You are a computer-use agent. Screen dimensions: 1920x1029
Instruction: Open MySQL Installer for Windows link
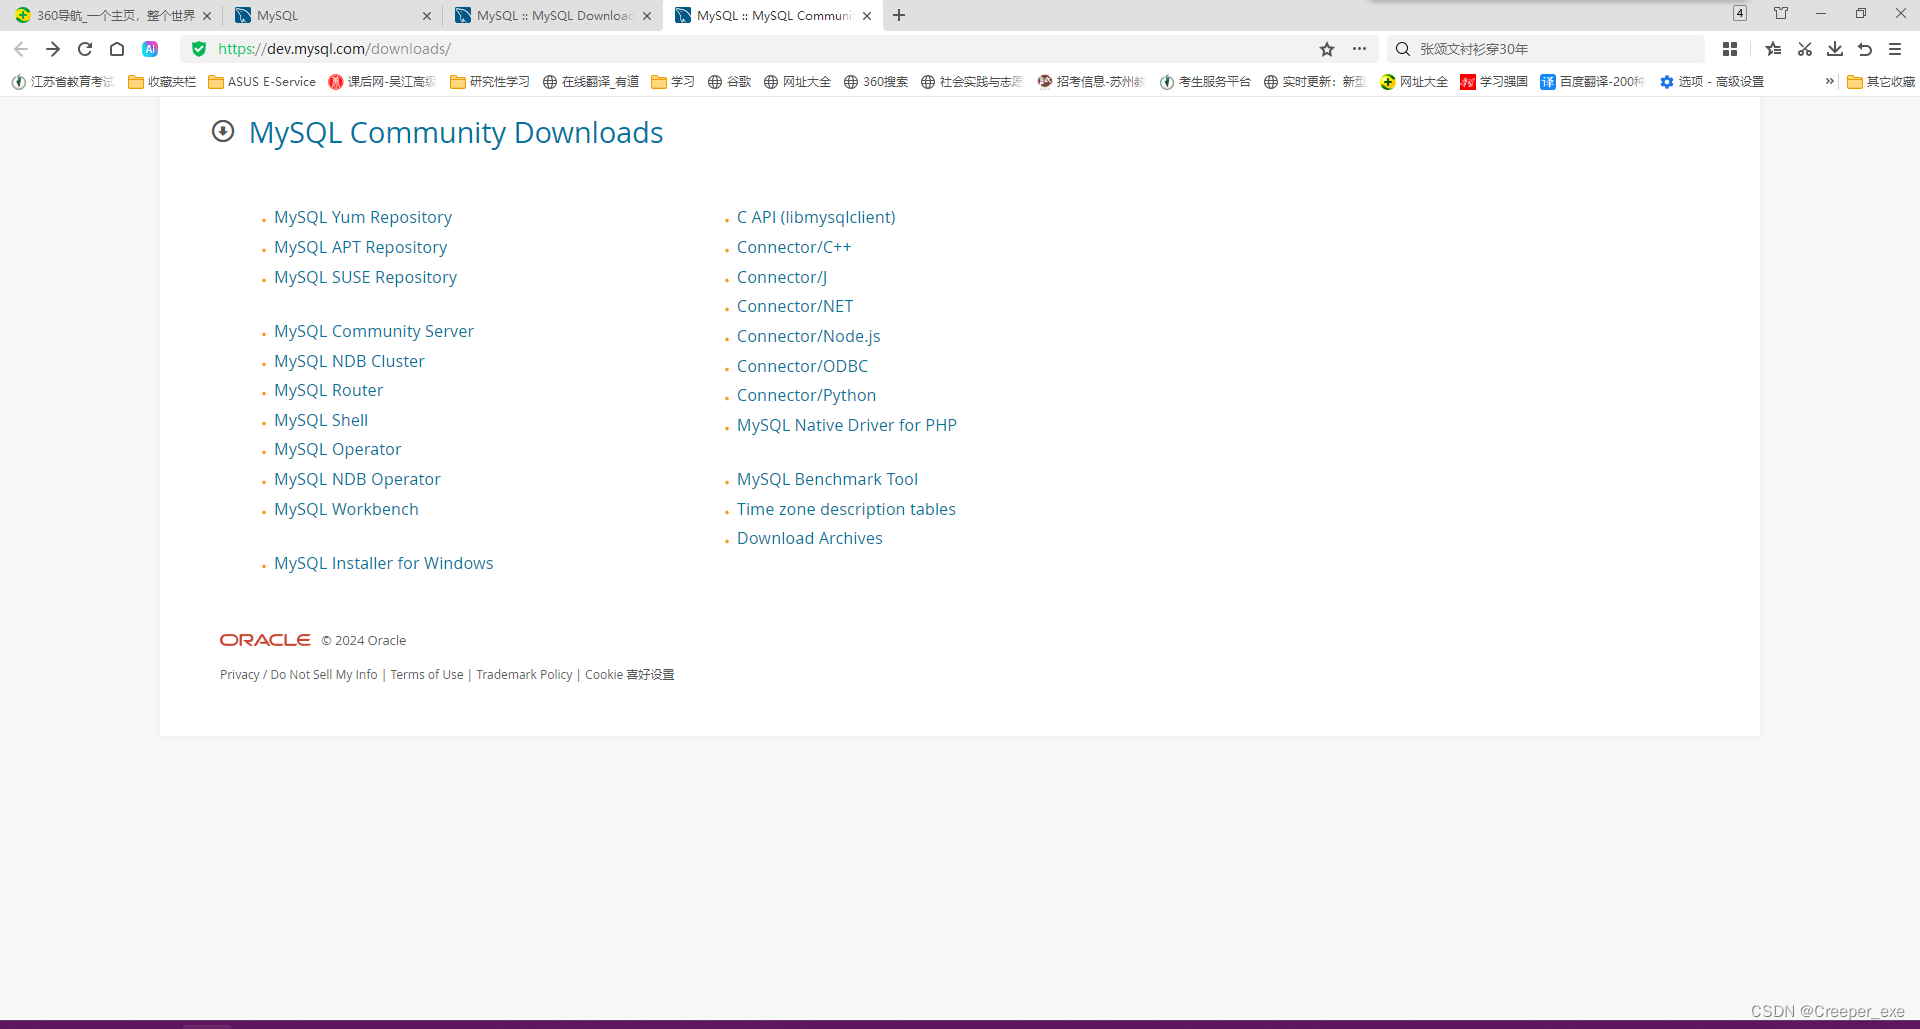coord(384,563)
